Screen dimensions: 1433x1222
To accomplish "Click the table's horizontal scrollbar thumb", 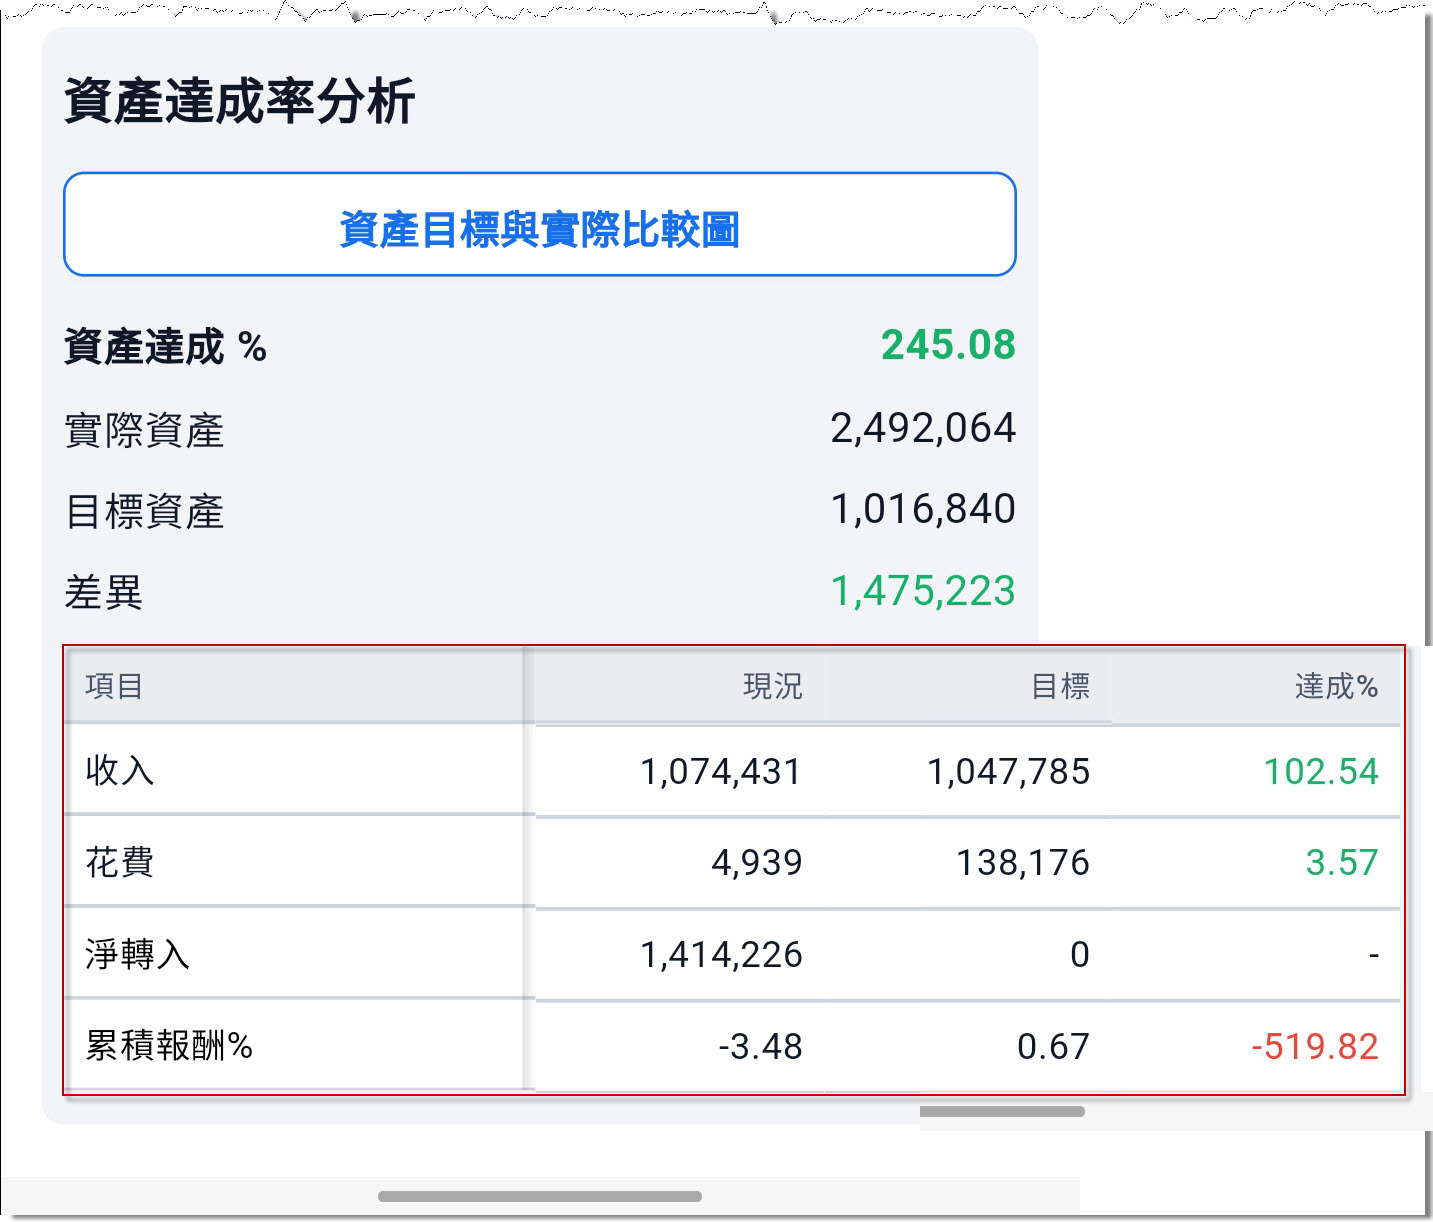I will click(x=1002, y=1111).
